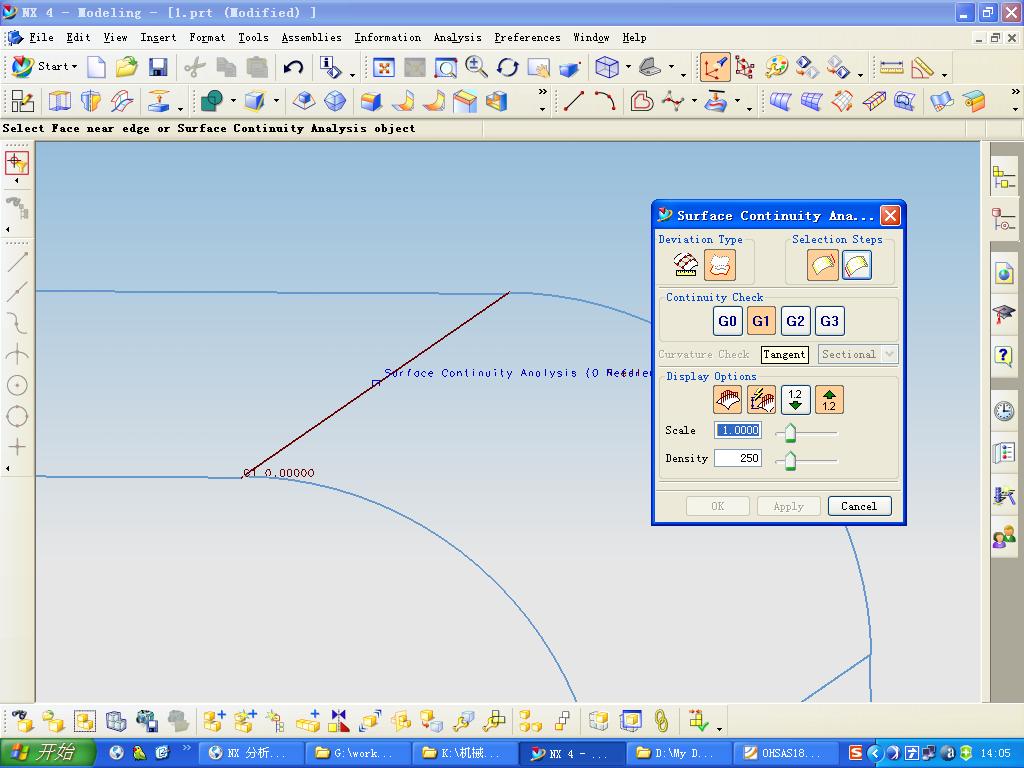Click the Fit view icon
Viewport: 1024px width, 768px height.
[383, 67]
